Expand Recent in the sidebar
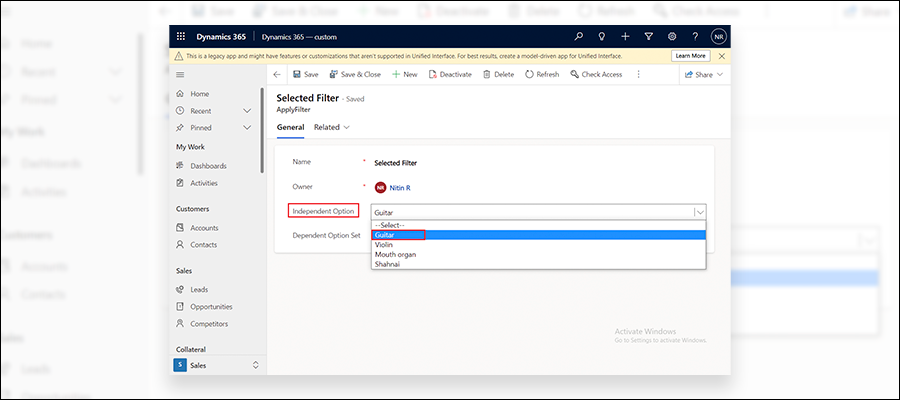This screenshot has height=400, width=900. (247, 111)
